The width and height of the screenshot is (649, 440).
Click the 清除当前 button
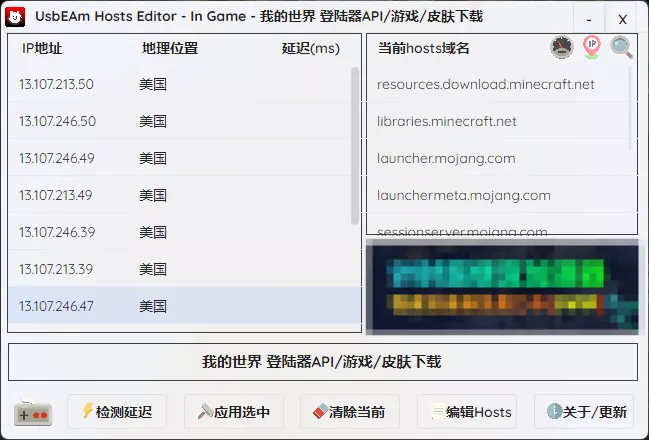[x=350, y=412]
